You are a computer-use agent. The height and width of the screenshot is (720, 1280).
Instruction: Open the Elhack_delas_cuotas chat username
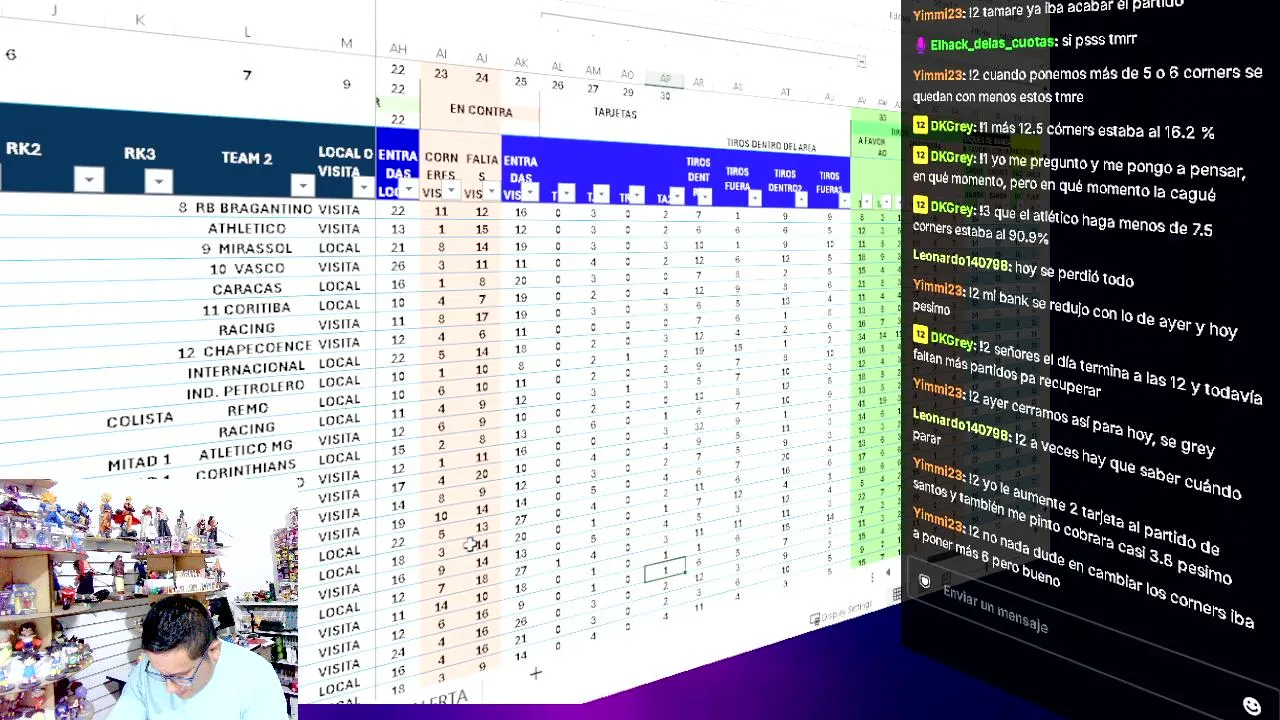tap(992, 44)
